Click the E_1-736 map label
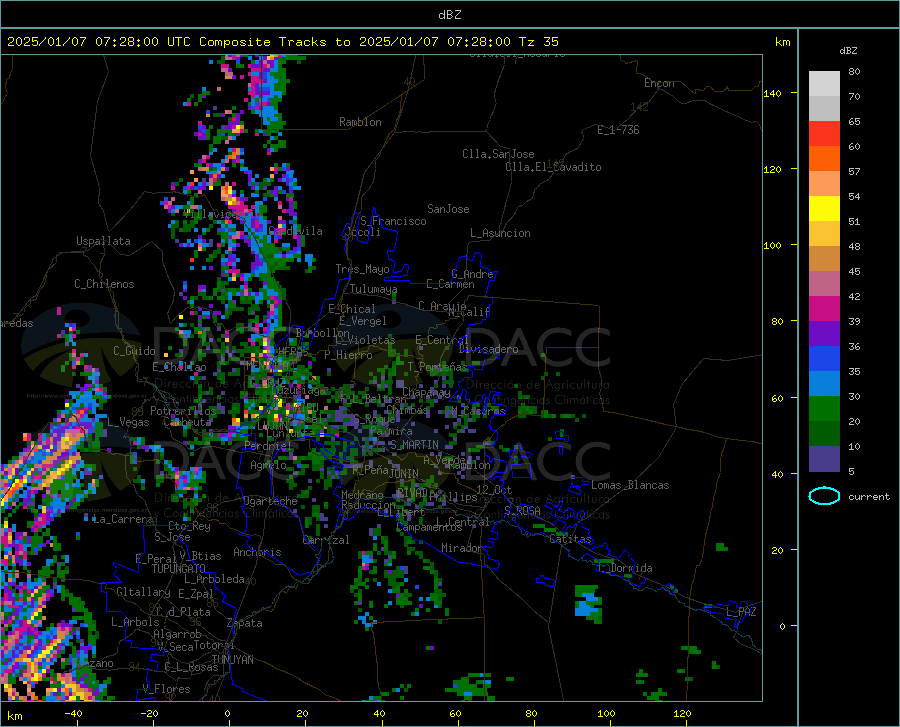The height and width of the screenshot is (727, 900). click(618, 130)
